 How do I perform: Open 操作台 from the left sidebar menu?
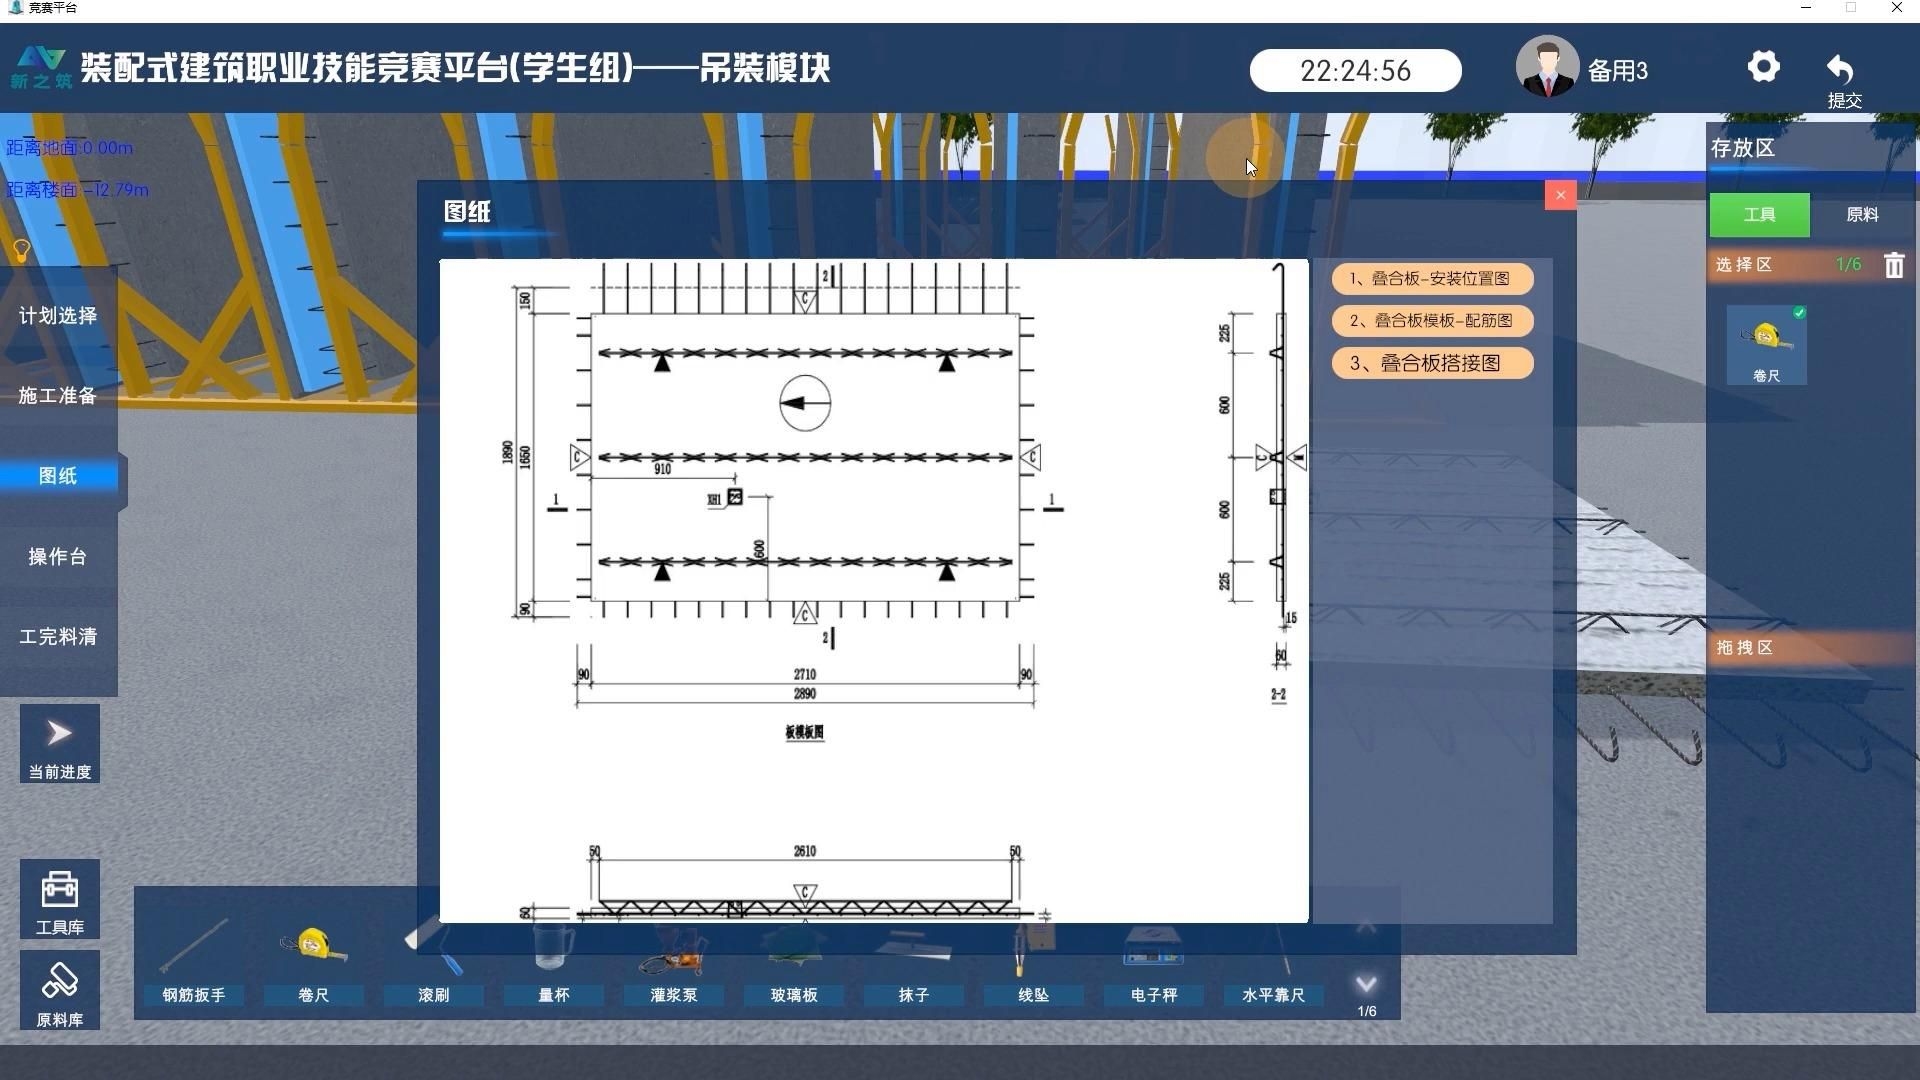[x=58, y=556]
